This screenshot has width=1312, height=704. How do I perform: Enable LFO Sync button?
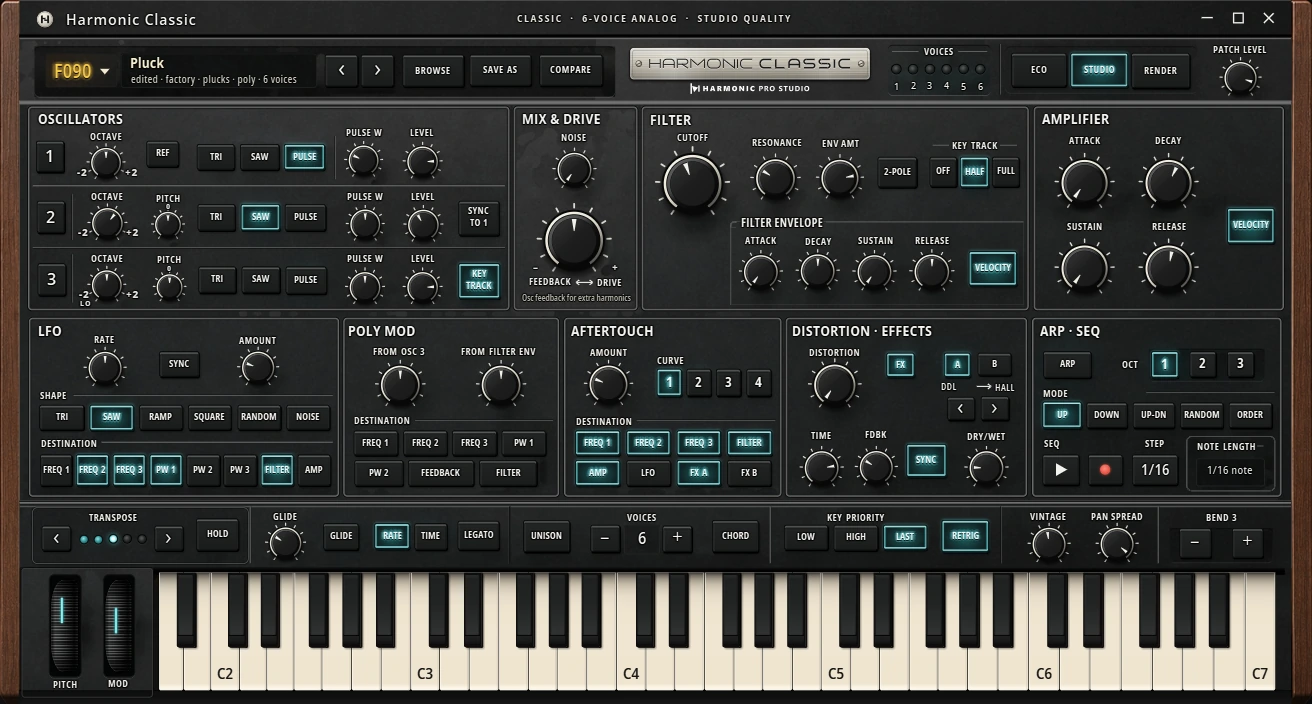(179, 364)
